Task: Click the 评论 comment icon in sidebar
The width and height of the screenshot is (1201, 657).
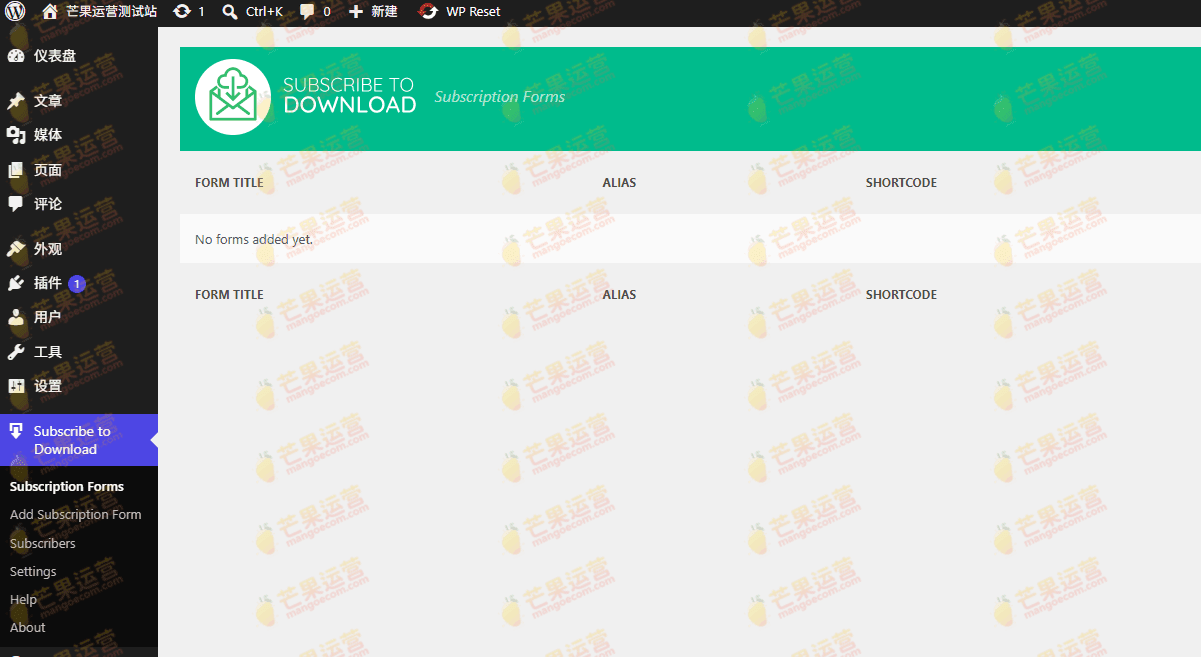Action: pyautogui.click(x=16, y=204)
